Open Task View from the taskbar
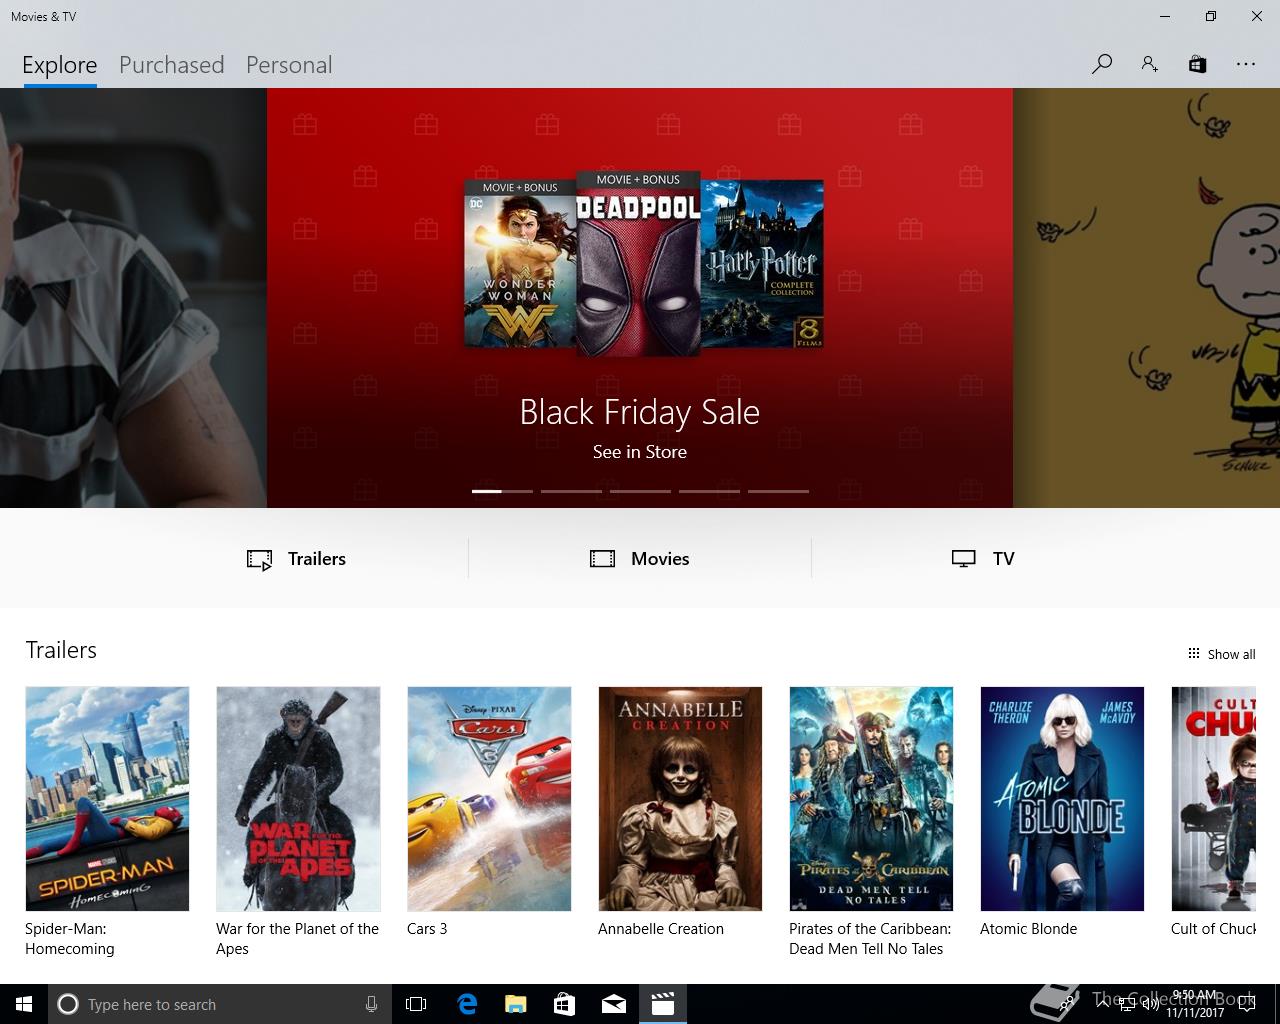Screen dimensions: 1280x1024 click(416, 1004)
